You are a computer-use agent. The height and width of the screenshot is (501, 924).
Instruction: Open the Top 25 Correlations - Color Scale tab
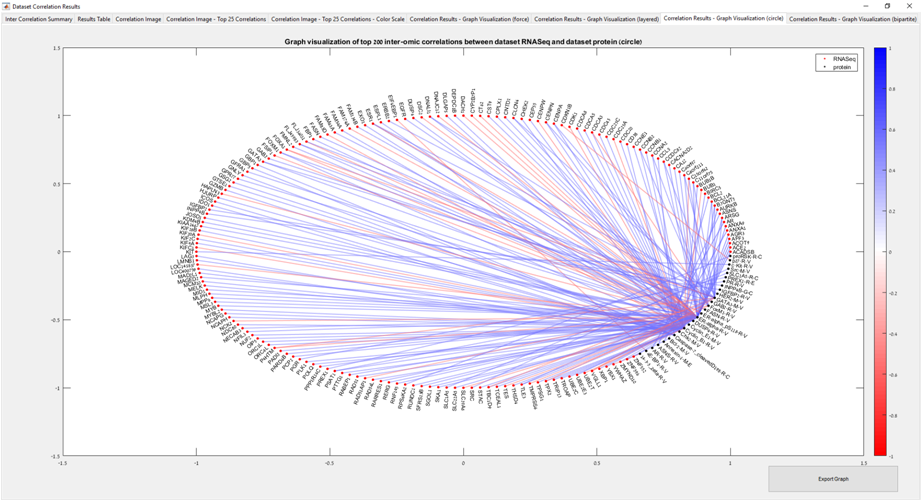point(338,19)
